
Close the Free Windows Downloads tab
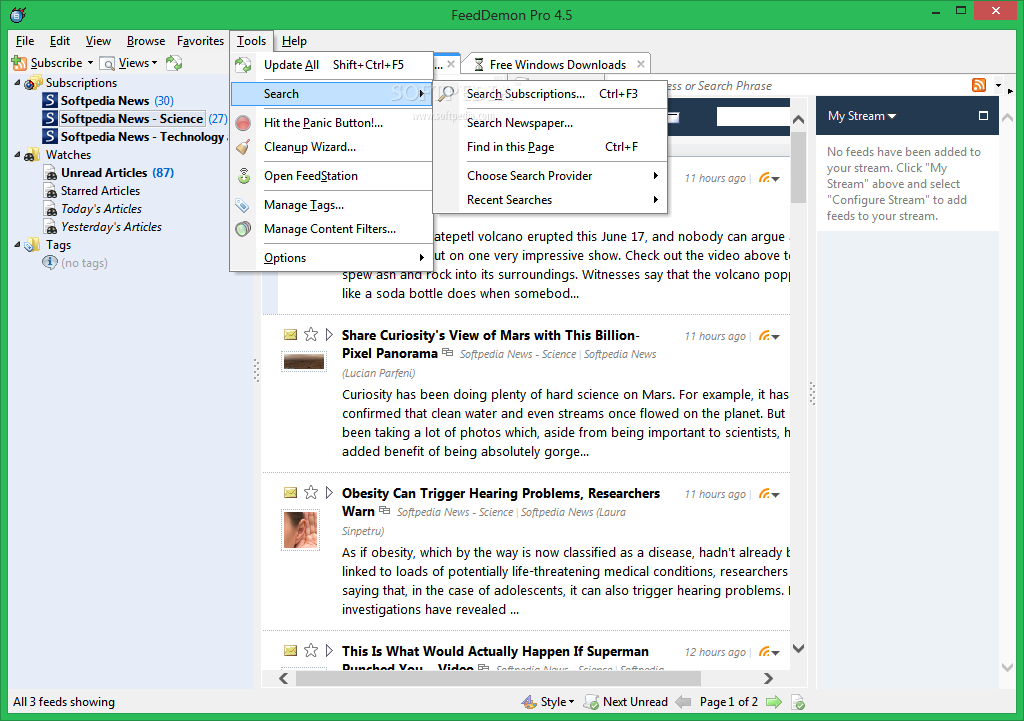click(x=641, y=64)
